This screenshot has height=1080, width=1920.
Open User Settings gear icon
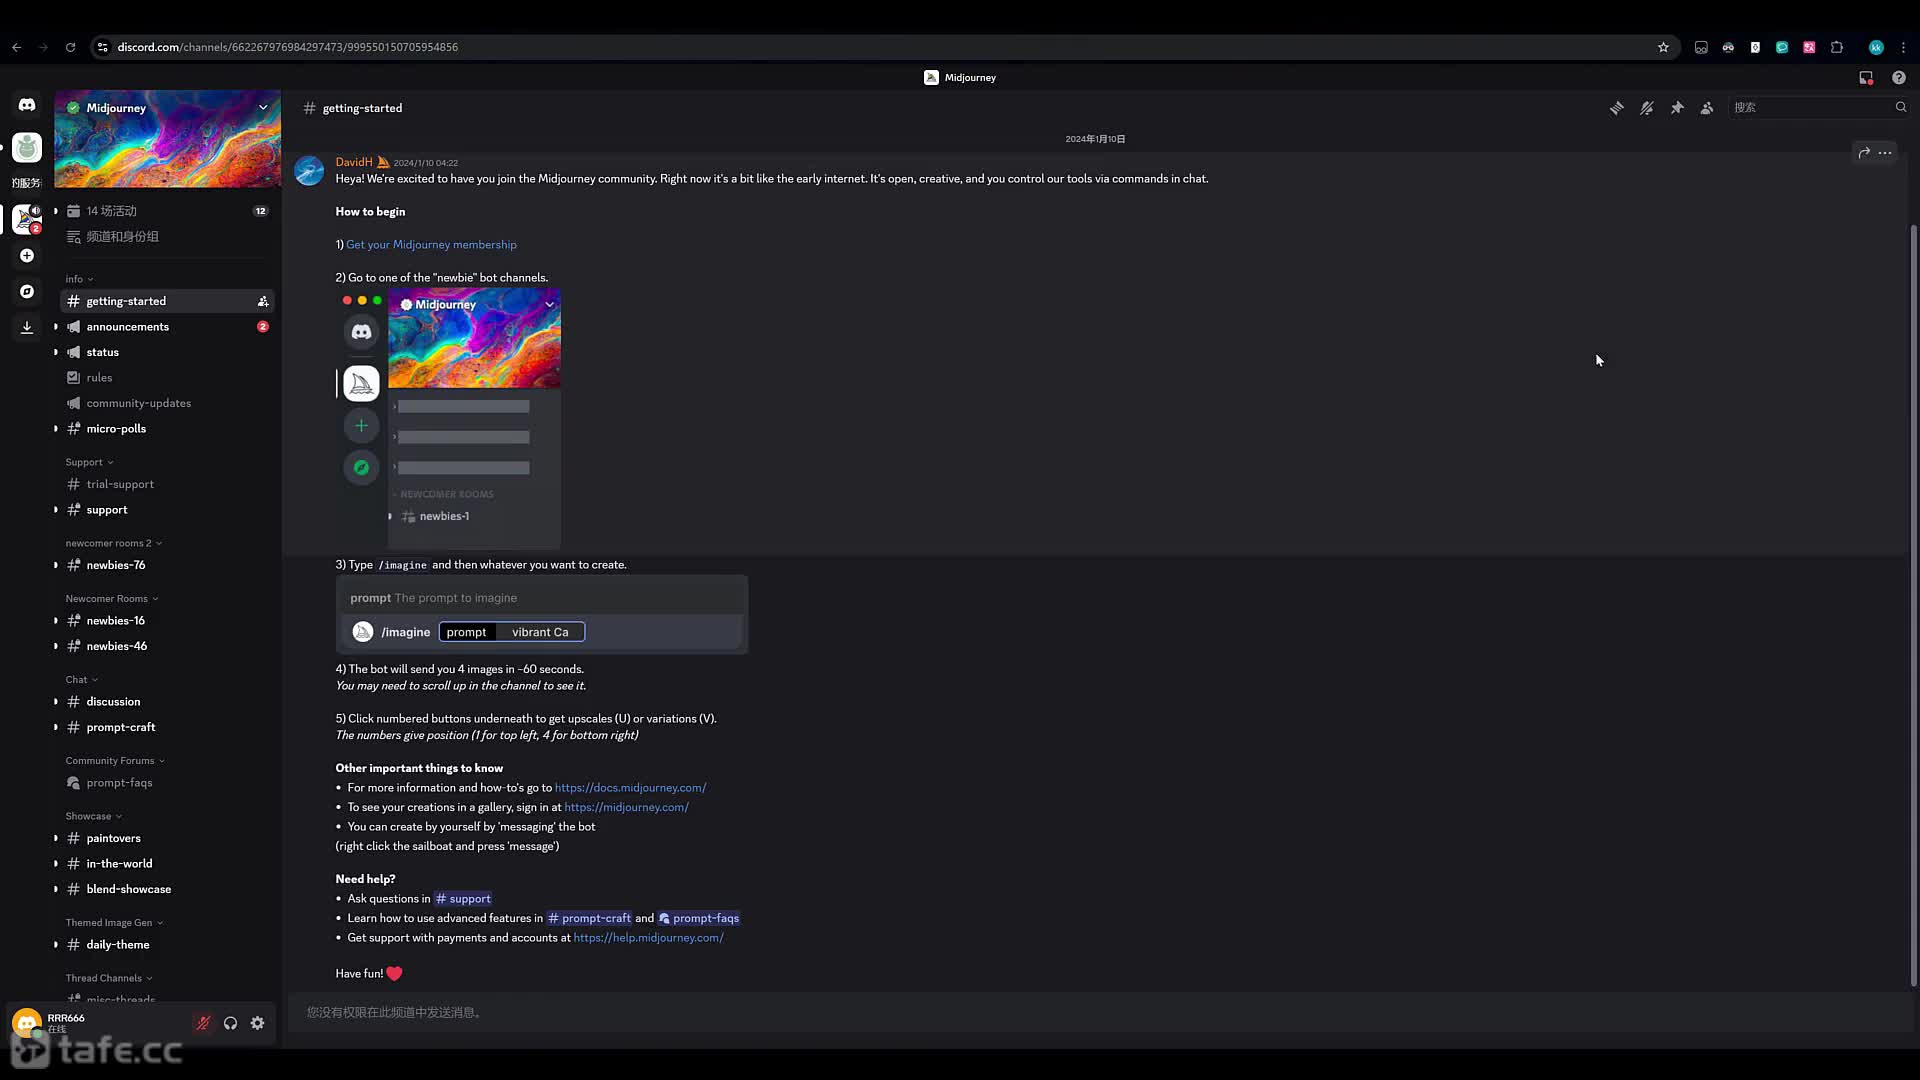point(258,1023)
